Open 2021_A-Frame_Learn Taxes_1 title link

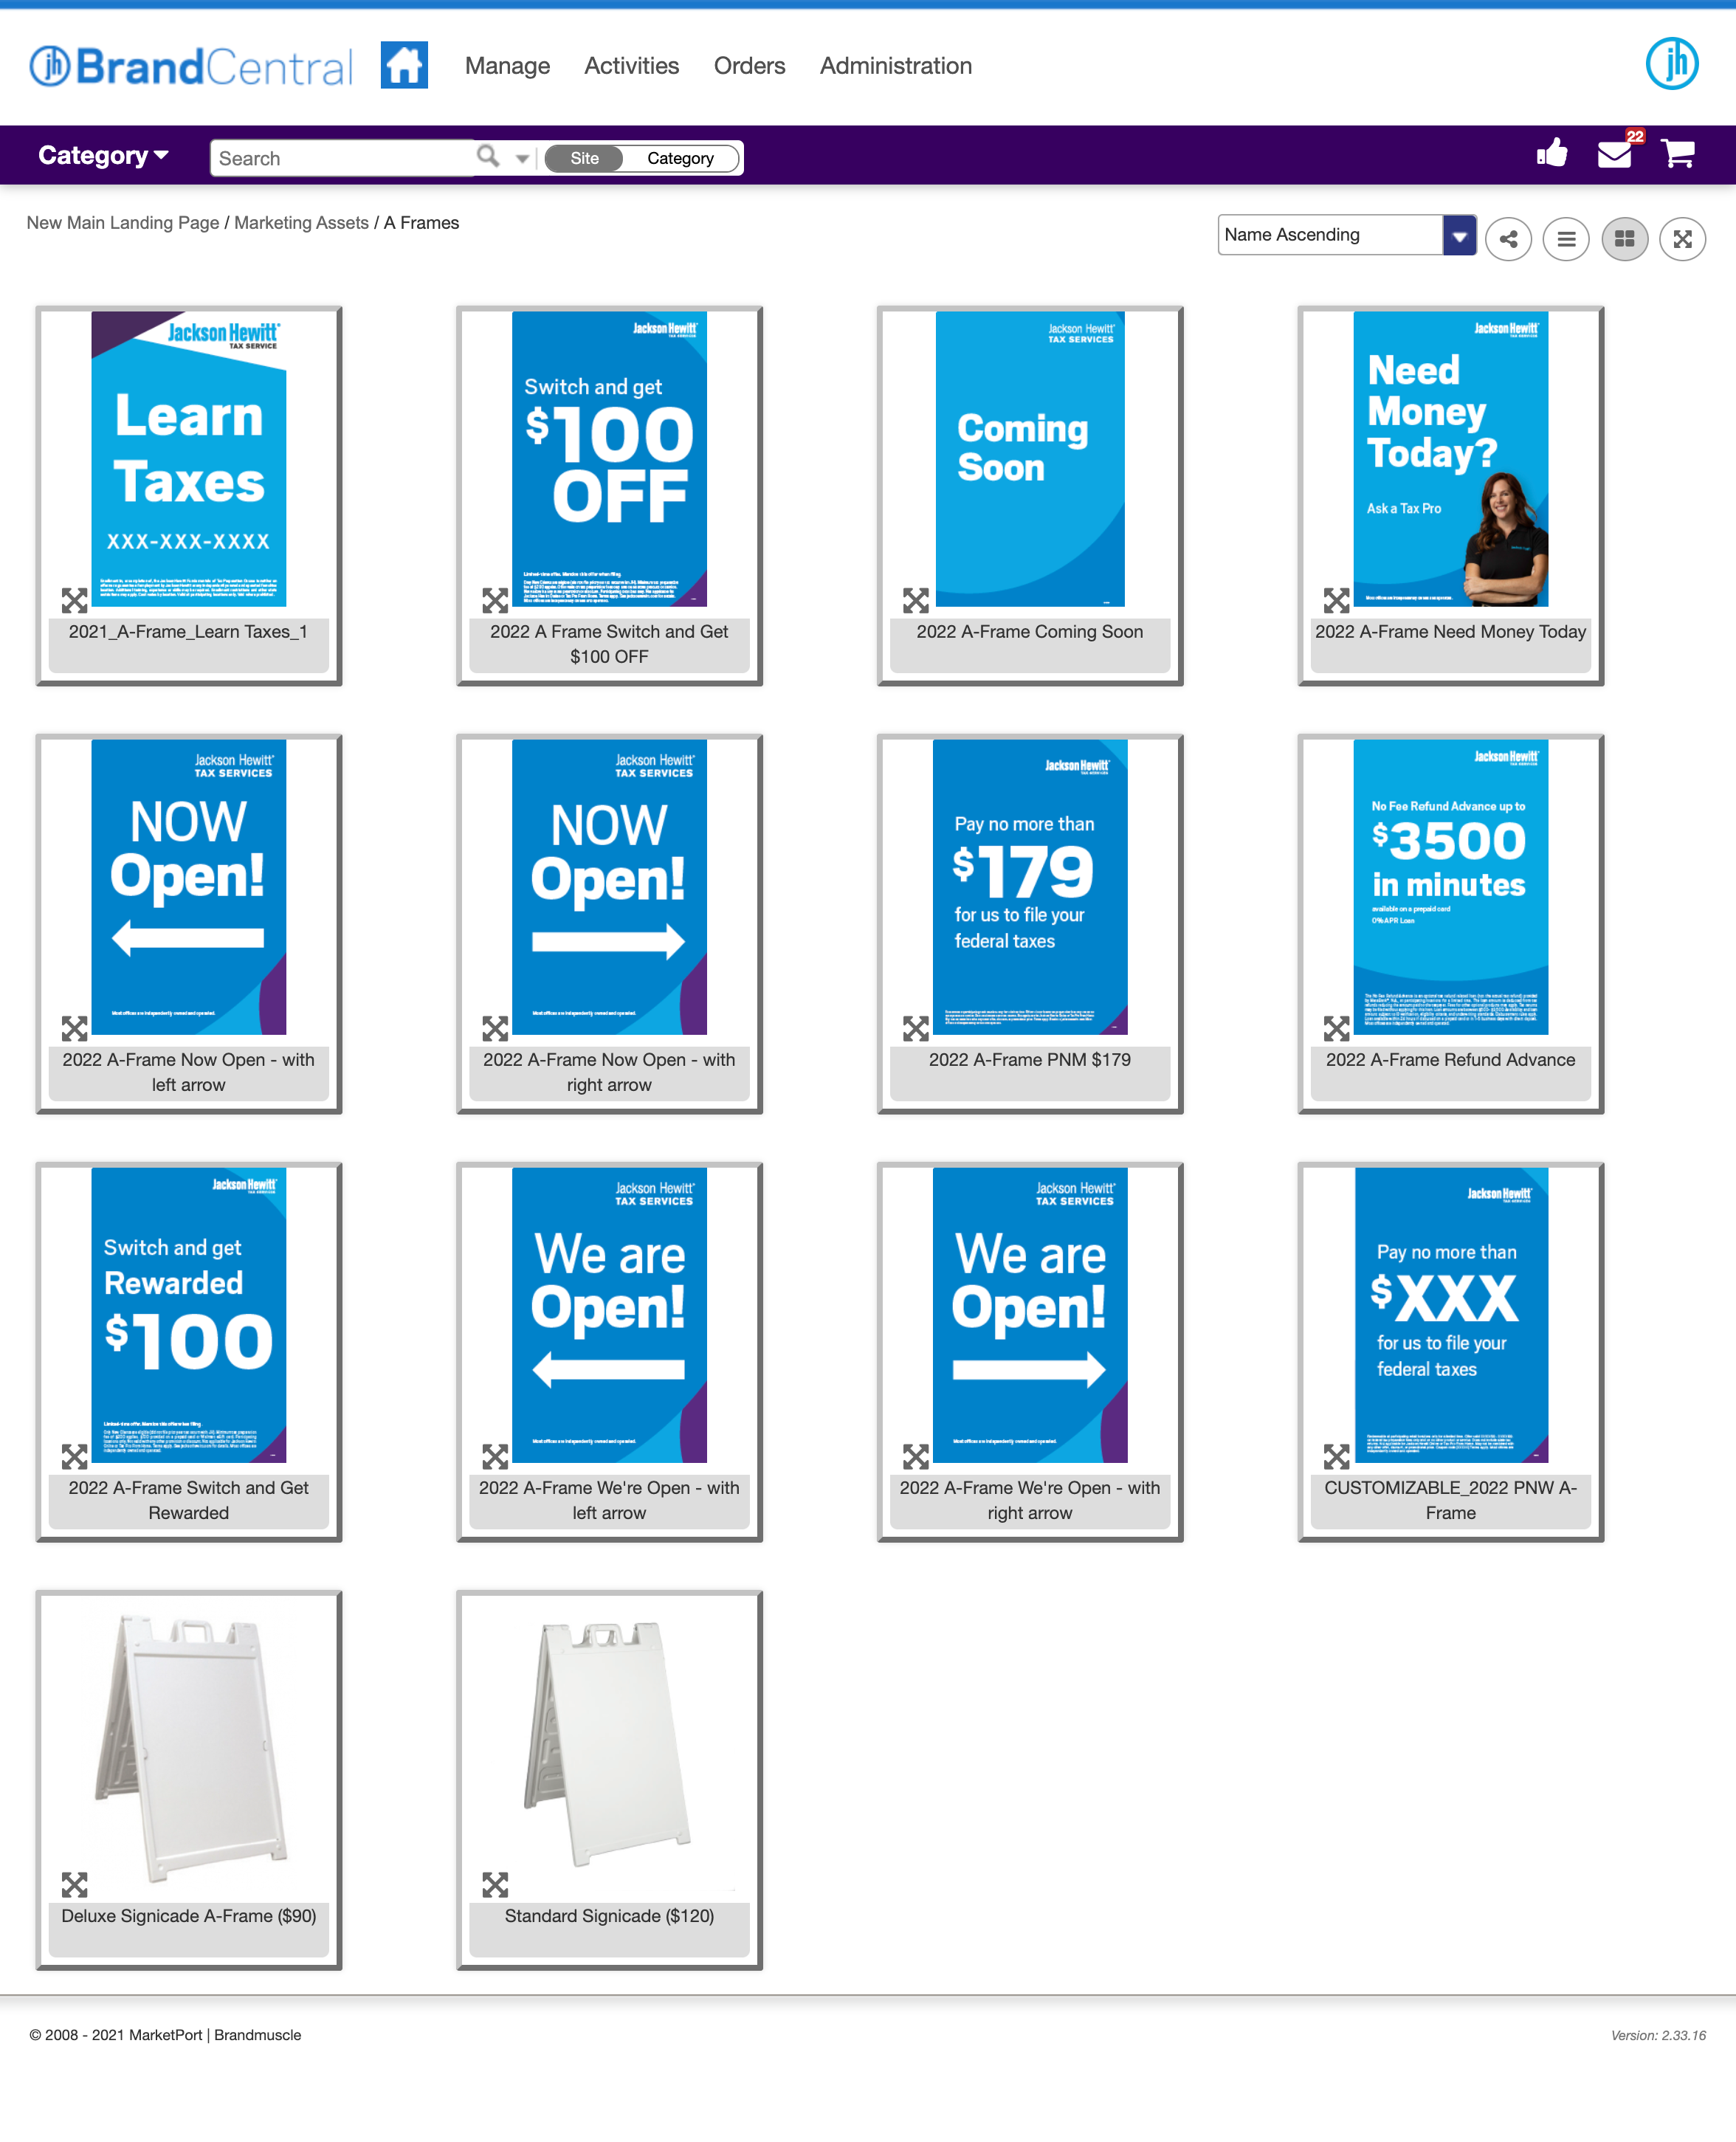(x=188, y=632)
